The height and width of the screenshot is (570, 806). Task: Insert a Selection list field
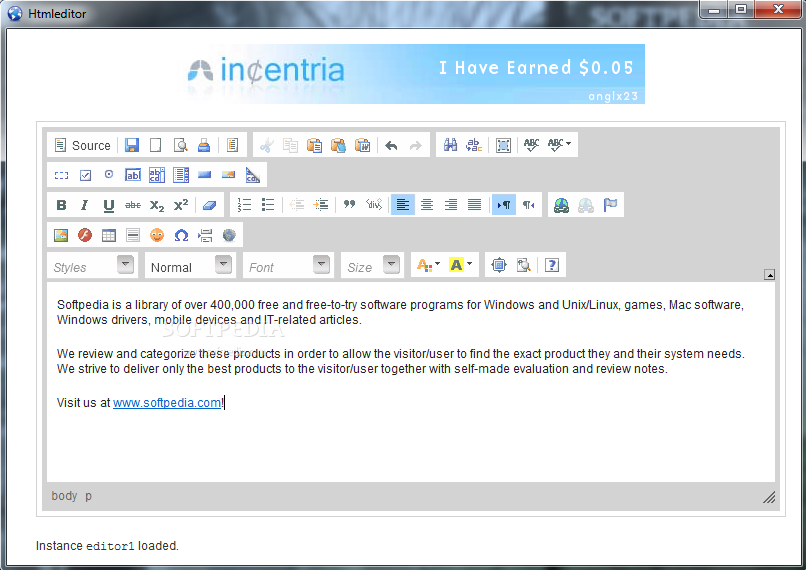coord(181,175)
